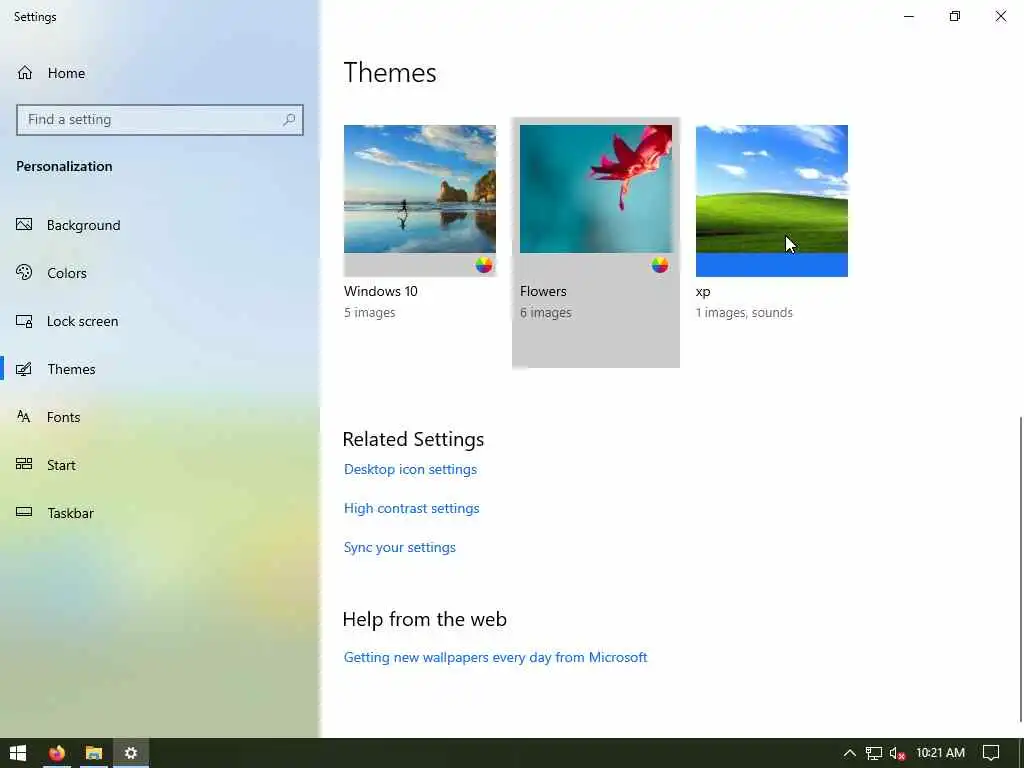1024x768 pixels.
Task: Click the settings page vertical scrollbar
Action: point(1020,568)
